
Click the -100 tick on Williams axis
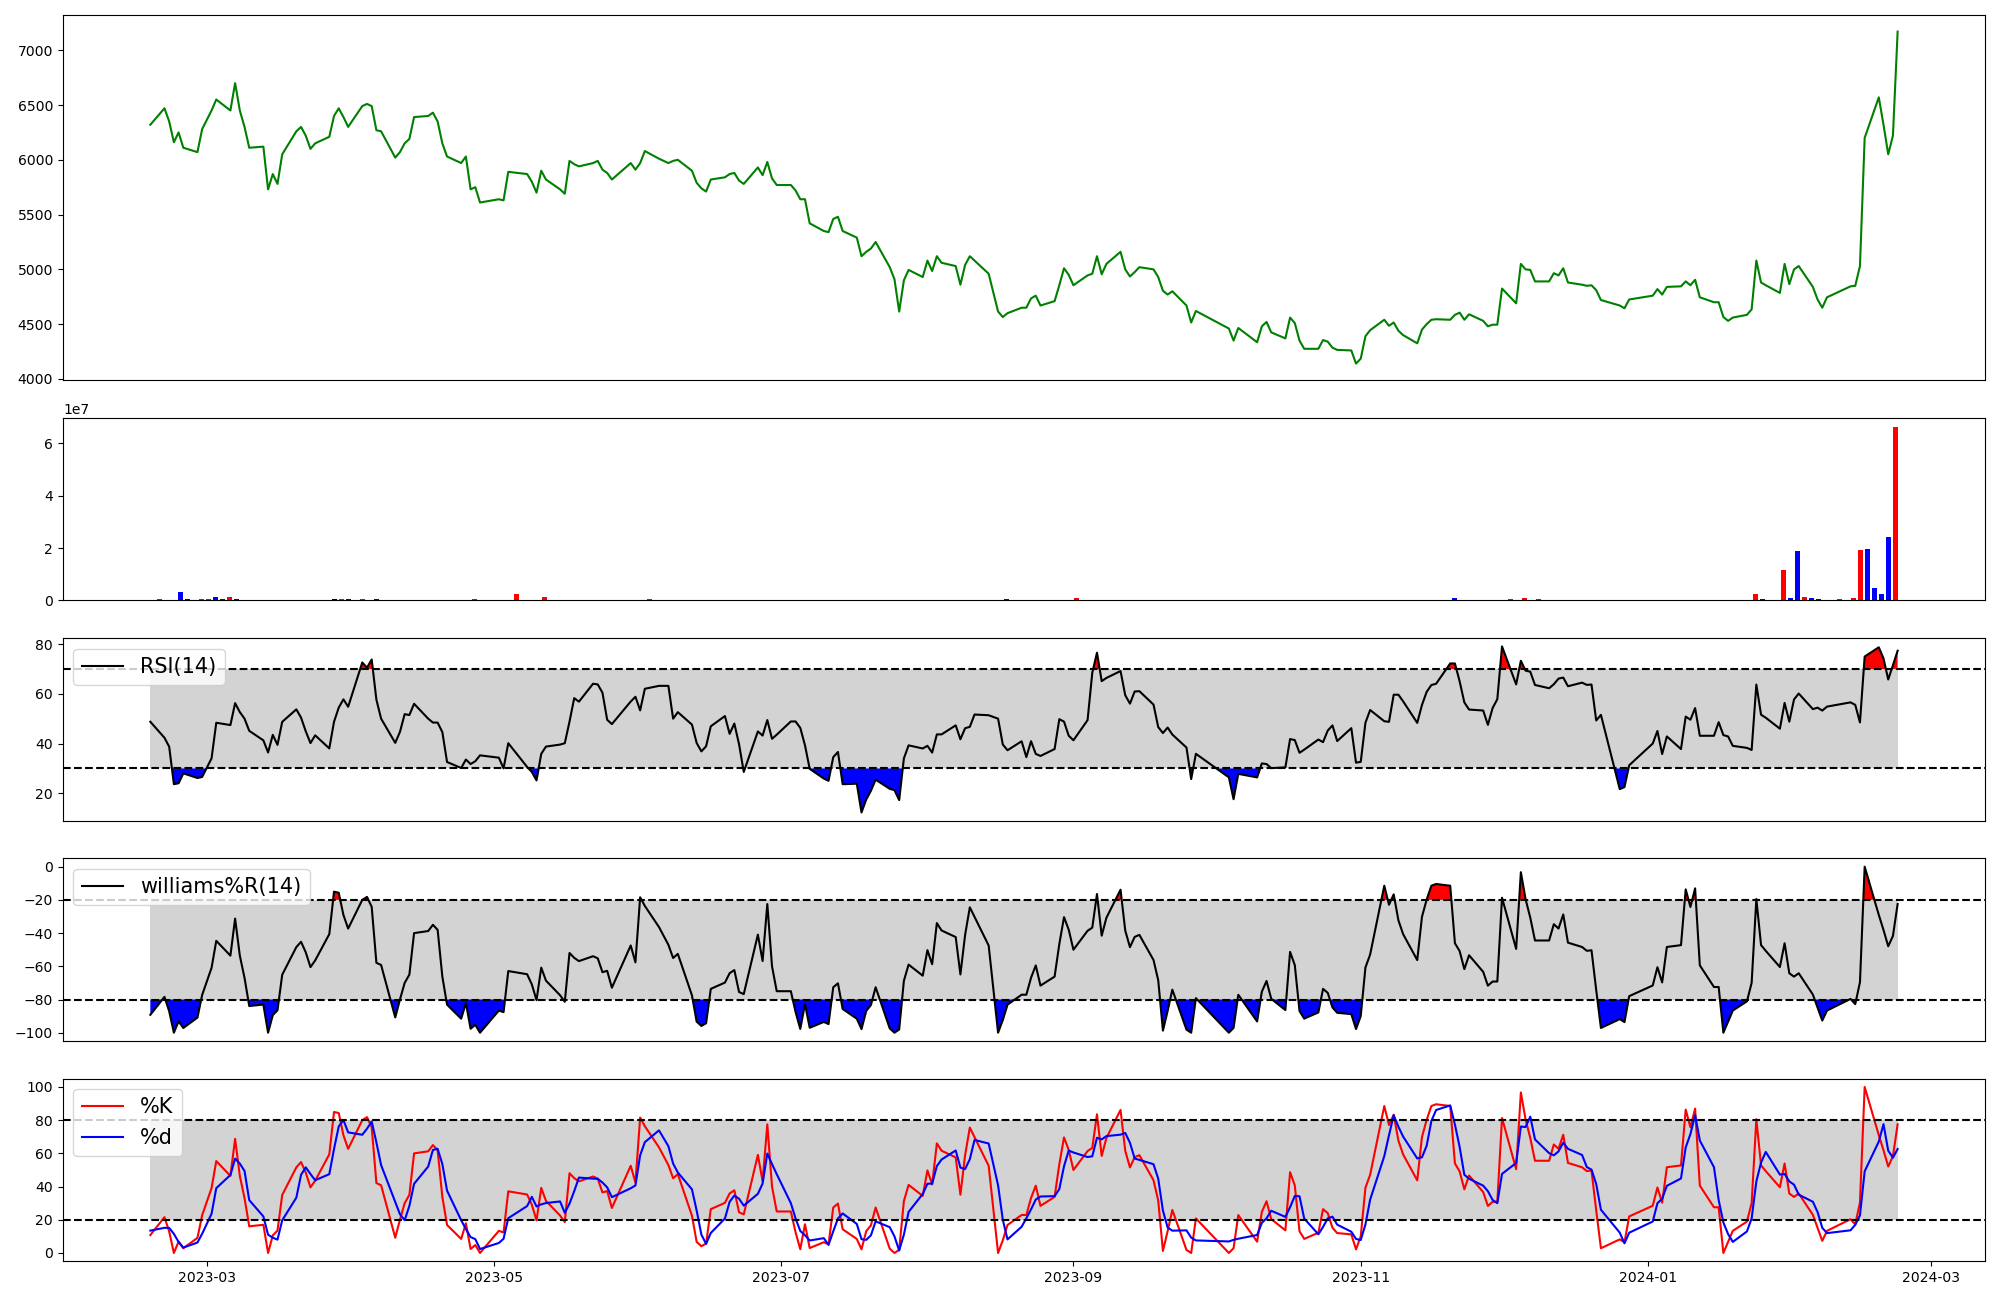pos(34,1034)
